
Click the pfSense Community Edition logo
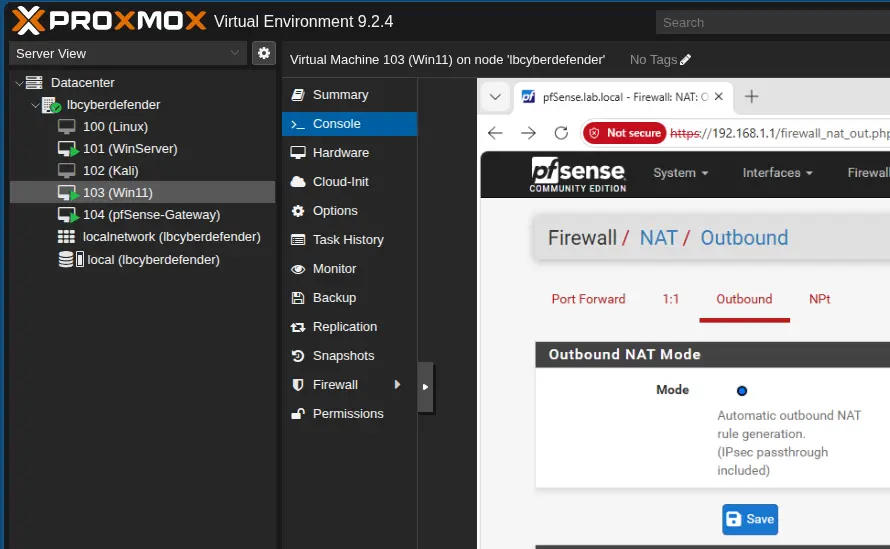tap(578, 174)
